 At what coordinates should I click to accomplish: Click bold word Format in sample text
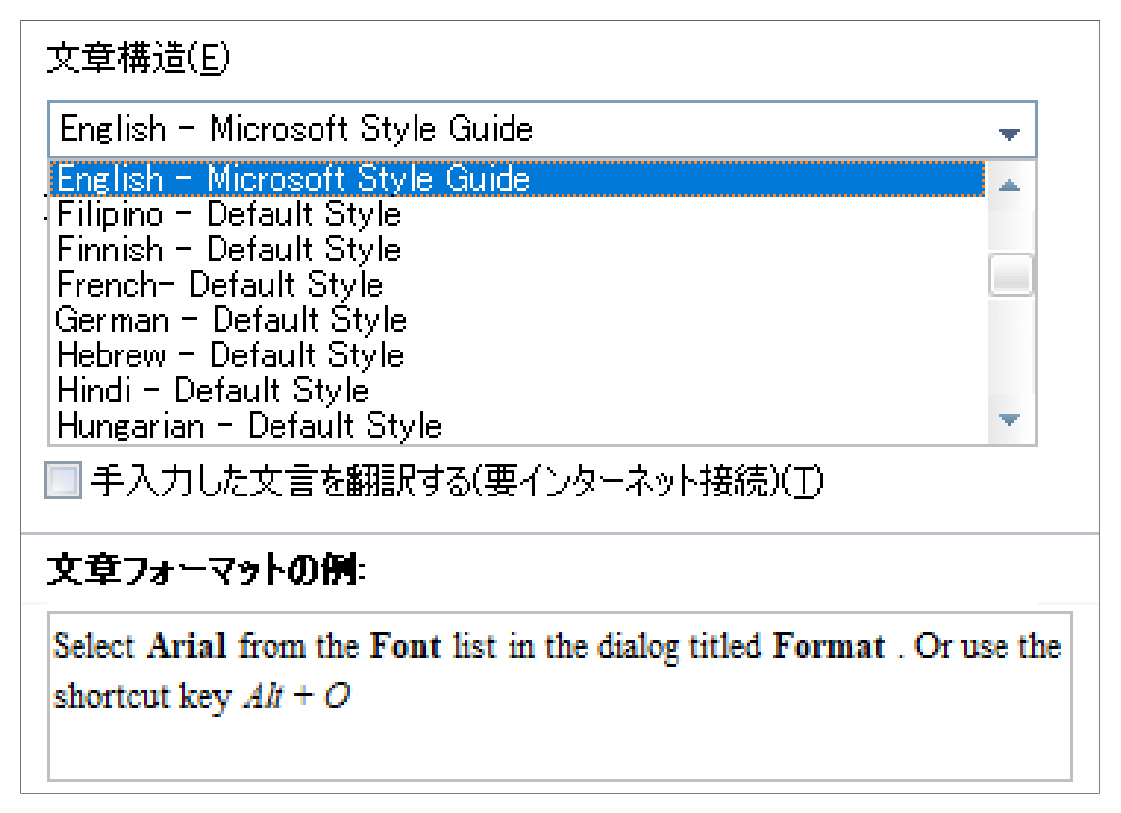[828, 646]
